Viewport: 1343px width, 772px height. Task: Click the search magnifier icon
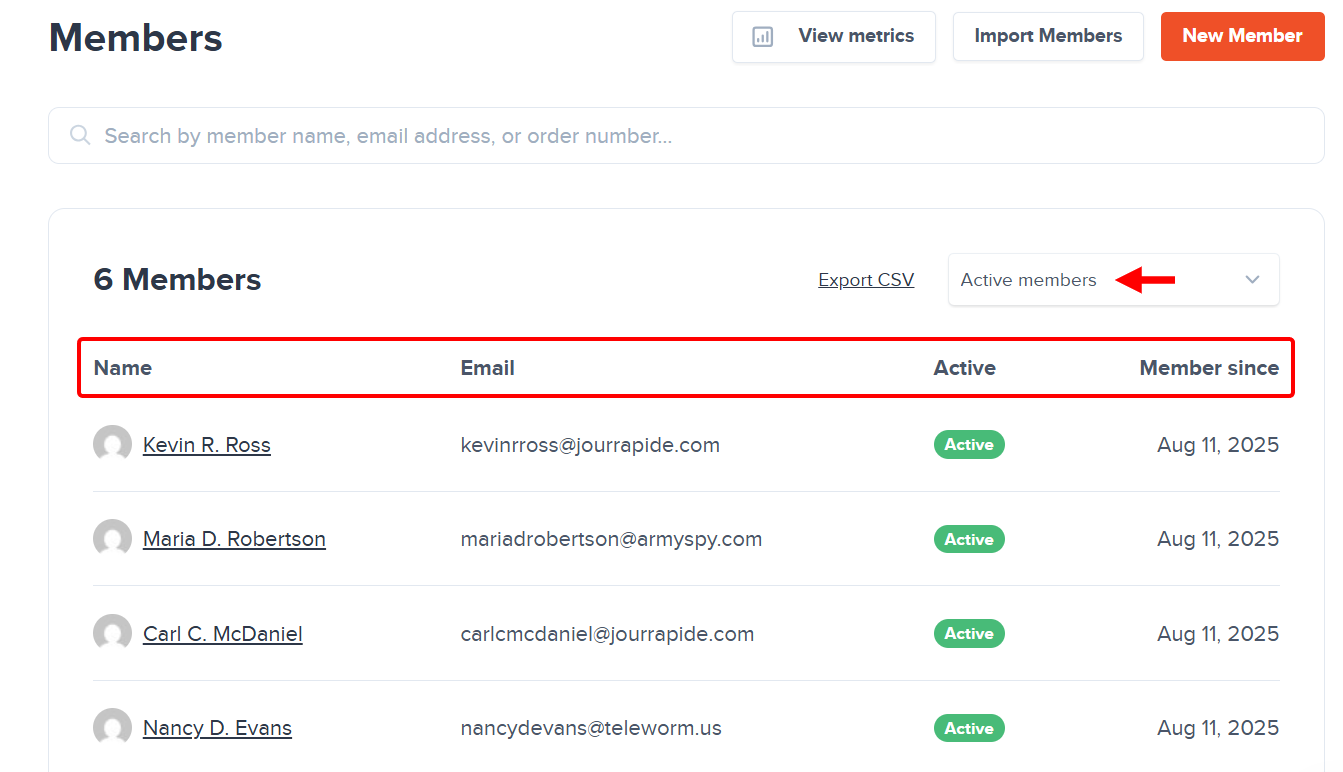click(x=80, y=135)
